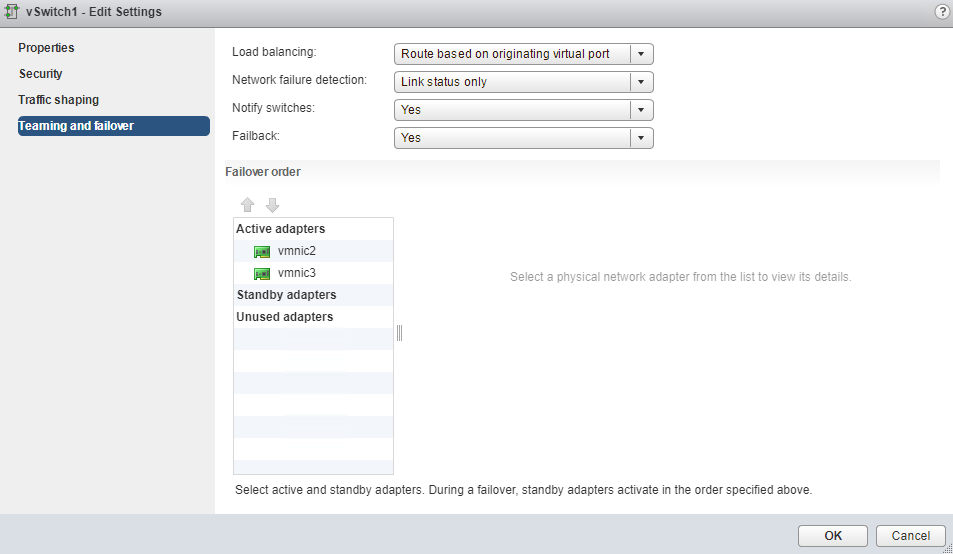
Task: Expand the Failback dropdown arrow
Action: pyautogui.click(x=642, y=138)
